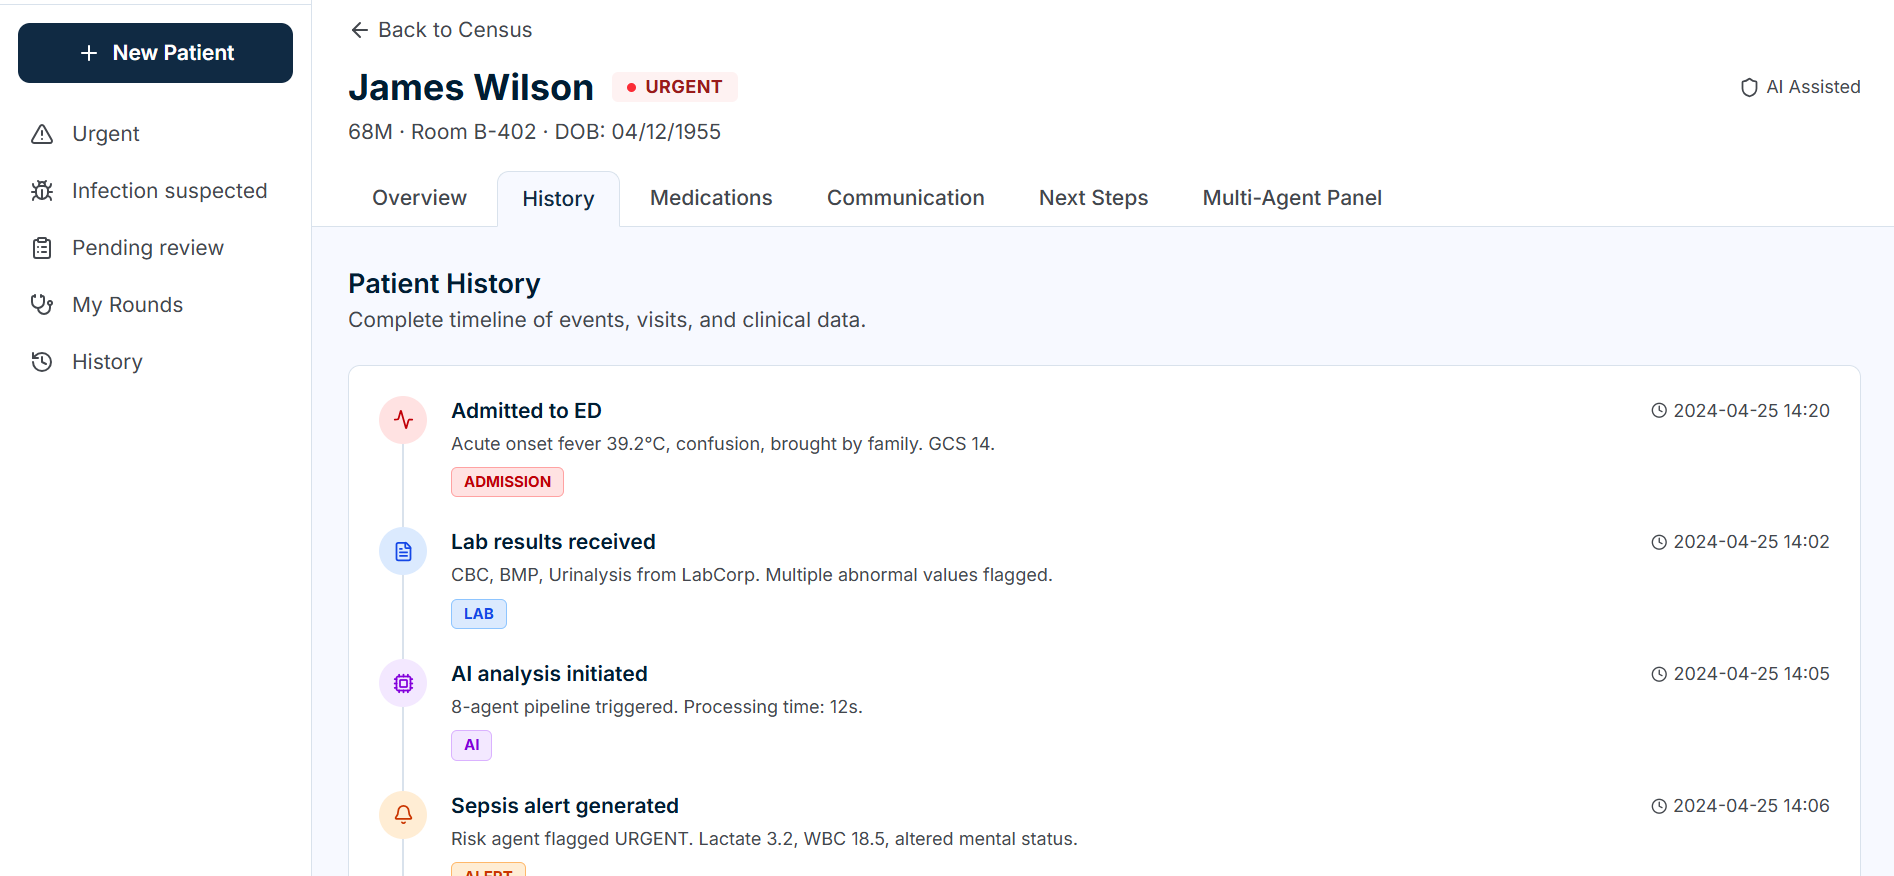The width and height of the screenshot is (1894, 876).
Task: Click the Admitted to ED heartbeat icon
Action: 403,420
